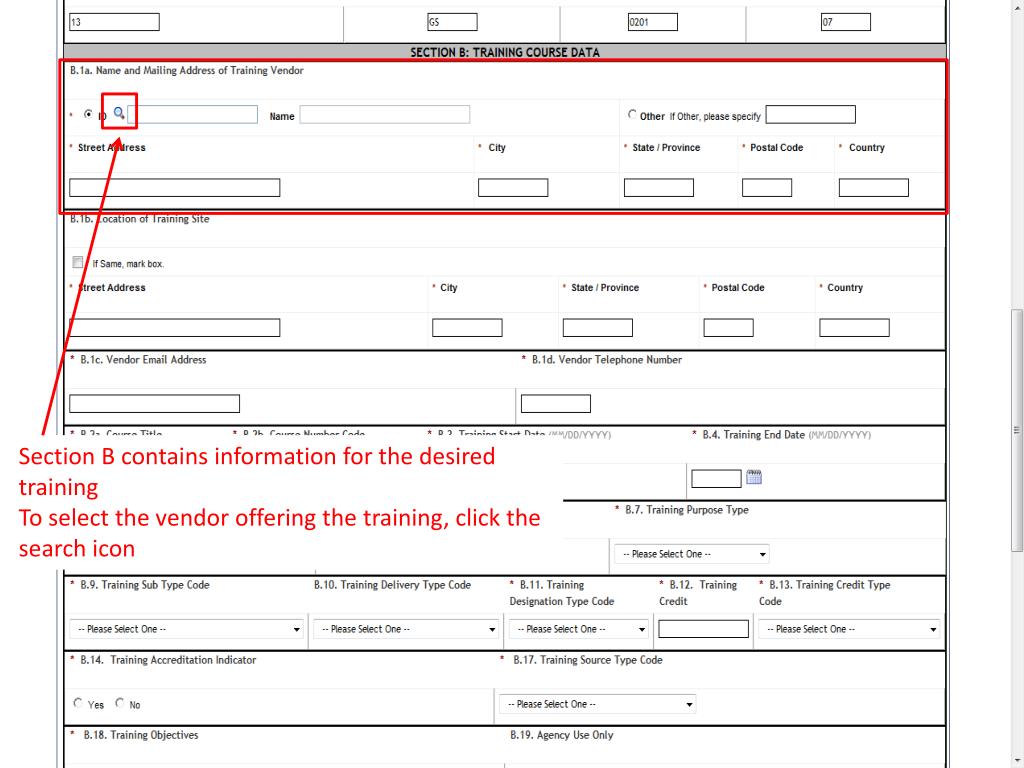Select the B.1a vendor Postal Code field
This screenshot has width=1024, height=768.
tap(767, 188)
